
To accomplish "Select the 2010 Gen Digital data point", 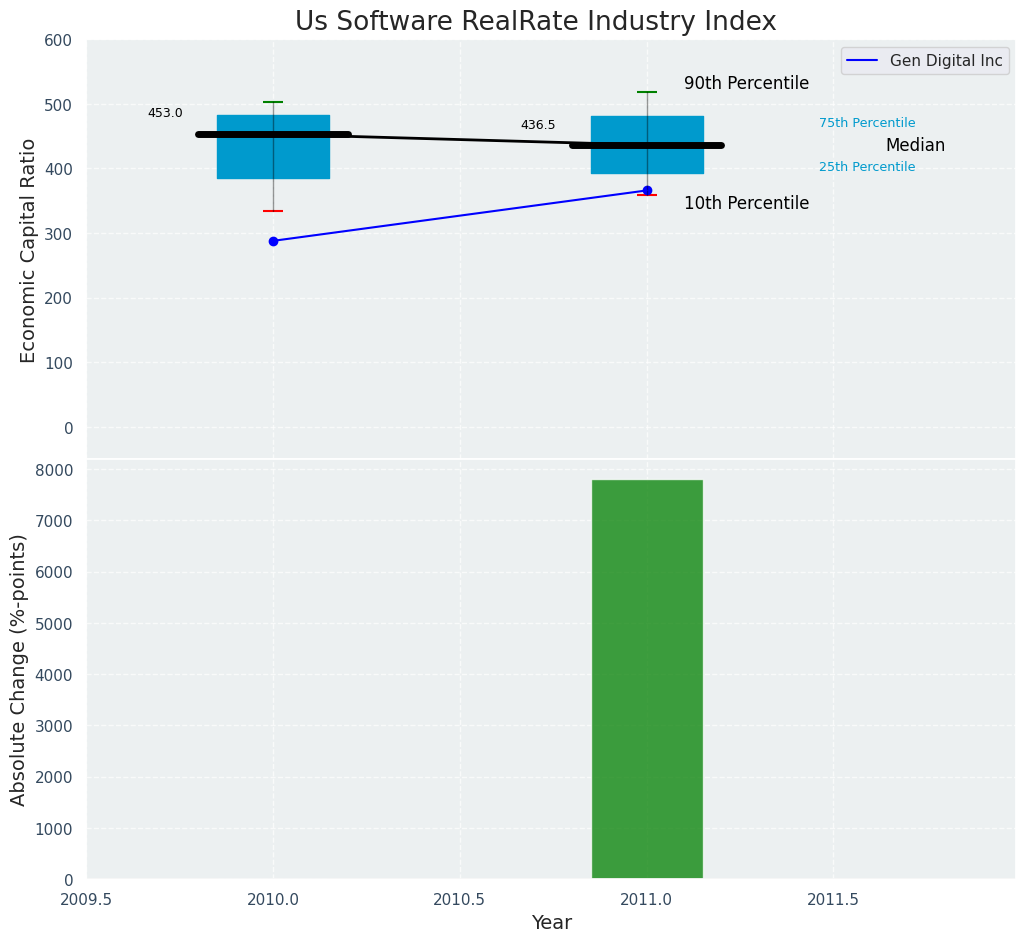I will (273, 241).
